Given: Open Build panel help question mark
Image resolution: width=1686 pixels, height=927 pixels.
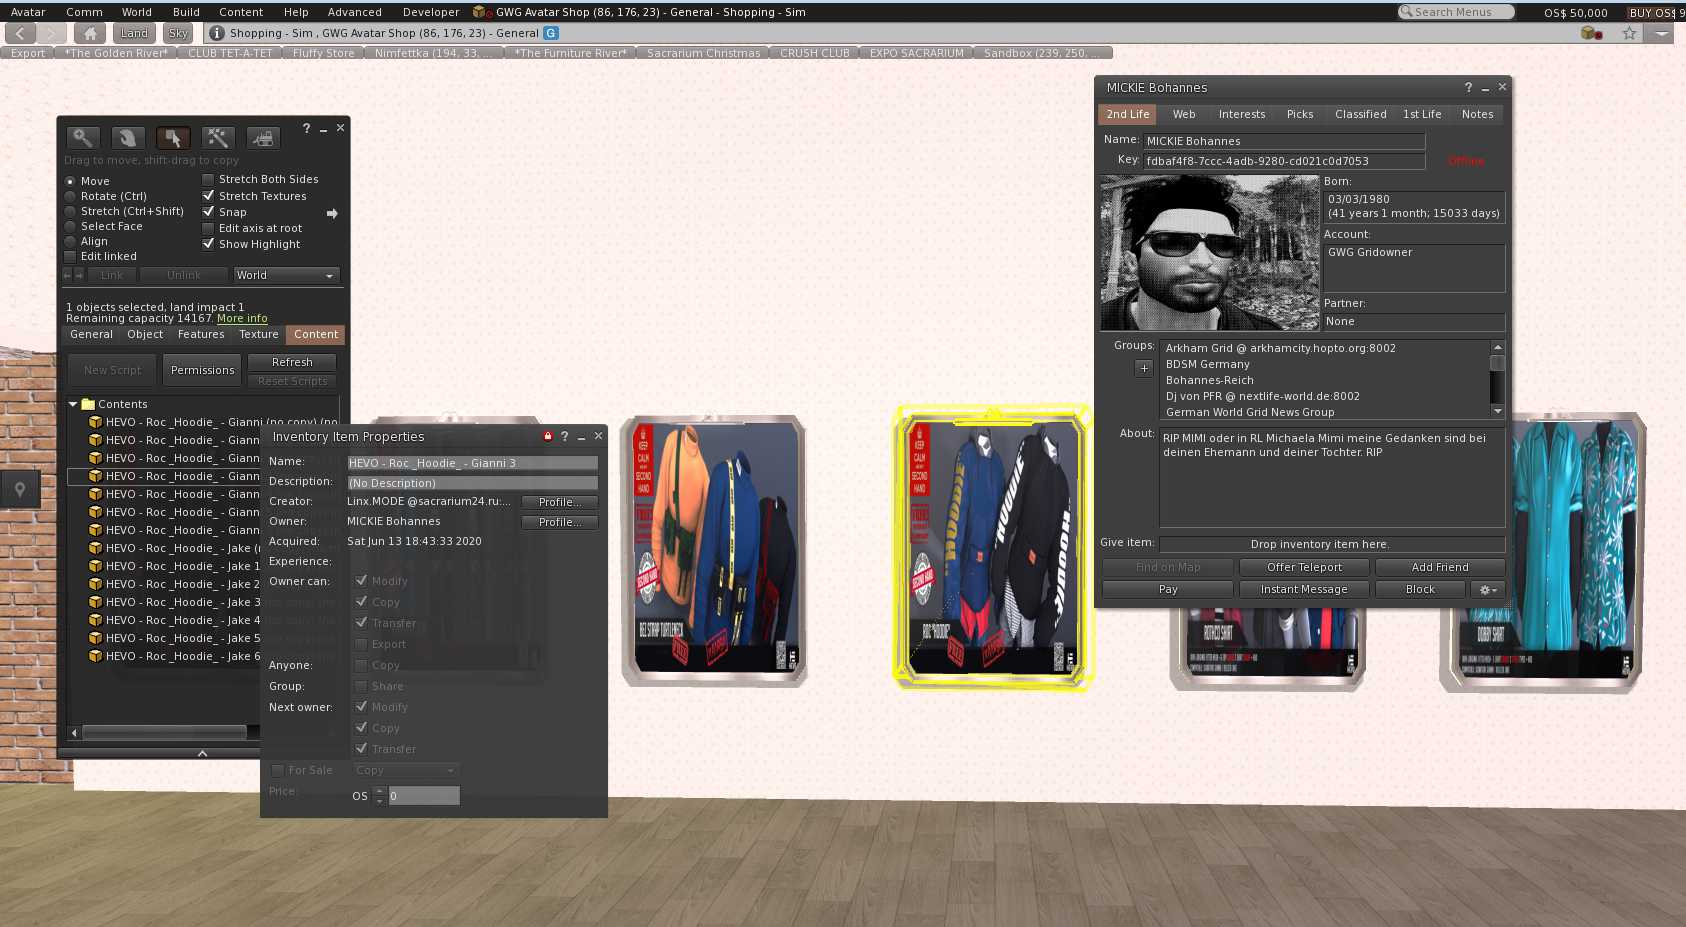Looking at the screenshot, I should point(306,128).
